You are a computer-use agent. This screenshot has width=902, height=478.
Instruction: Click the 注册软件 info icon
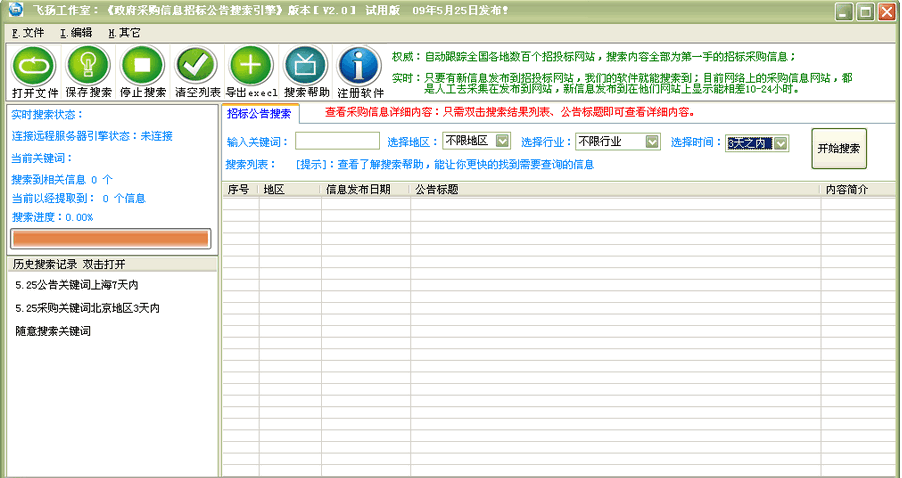pyautogui.click(x=360, y=66)
